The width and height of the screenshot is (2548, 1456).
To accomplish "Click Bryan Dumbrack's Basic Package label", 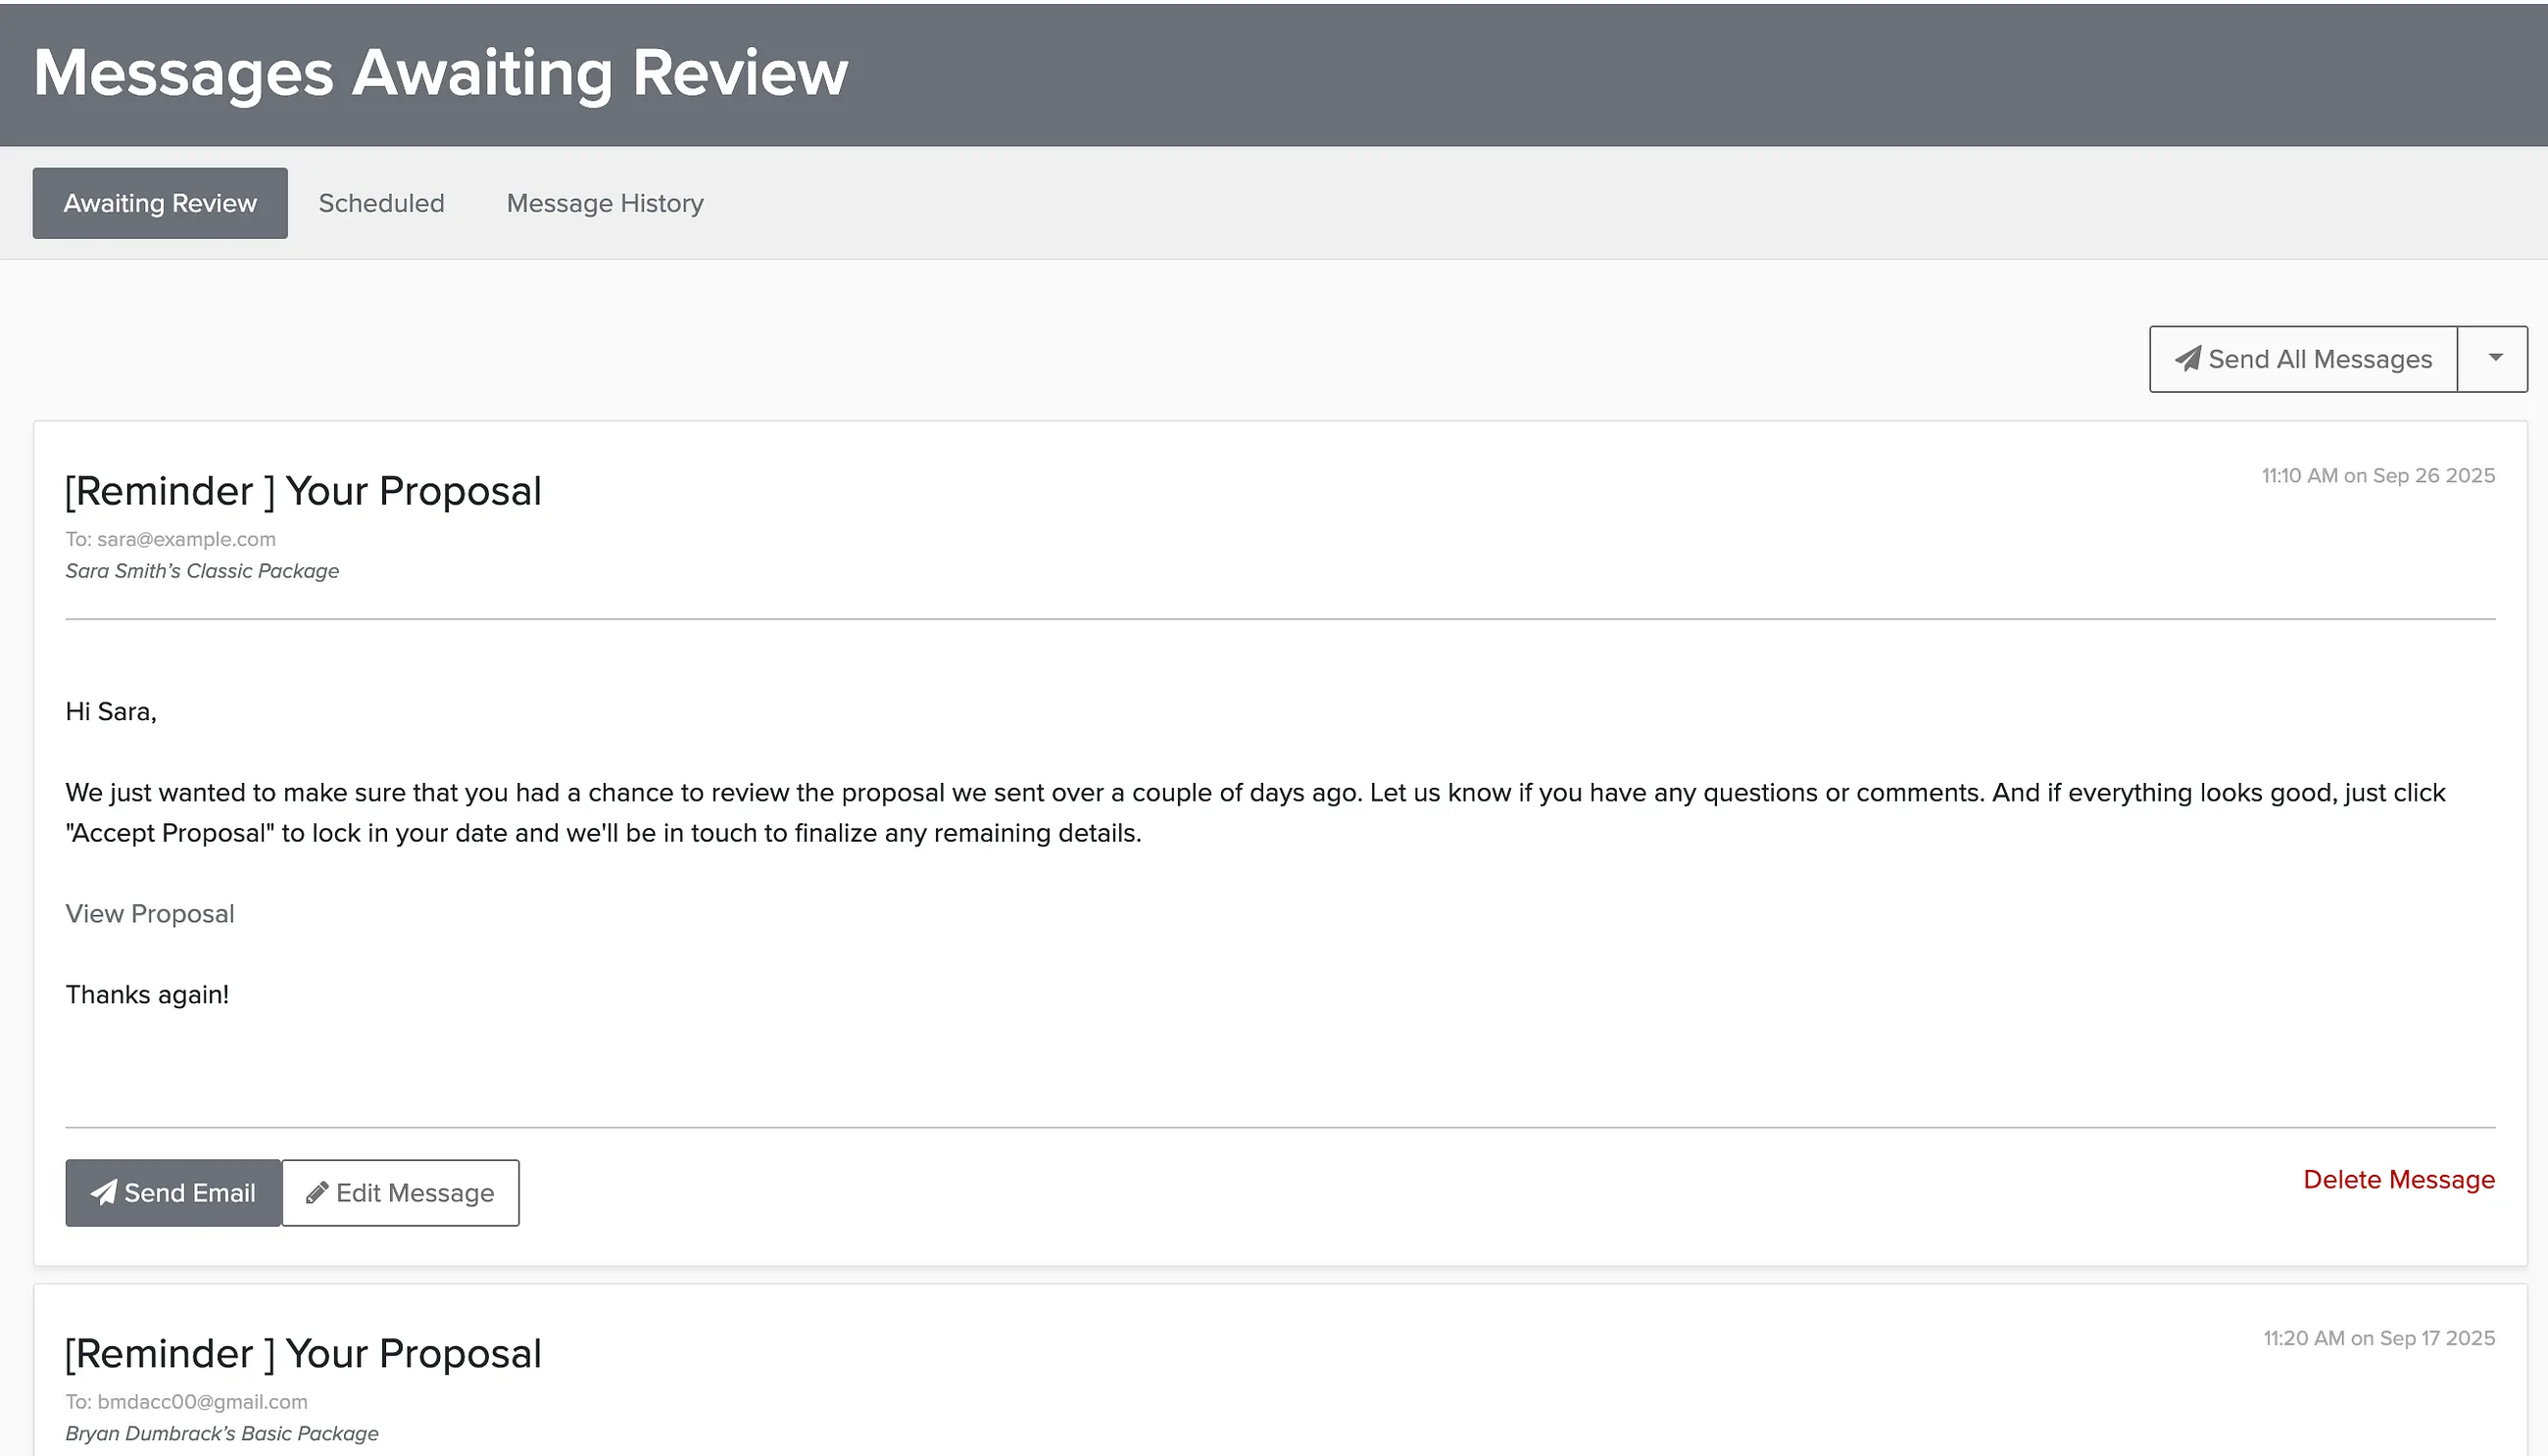I will [x=222, y=1432].
